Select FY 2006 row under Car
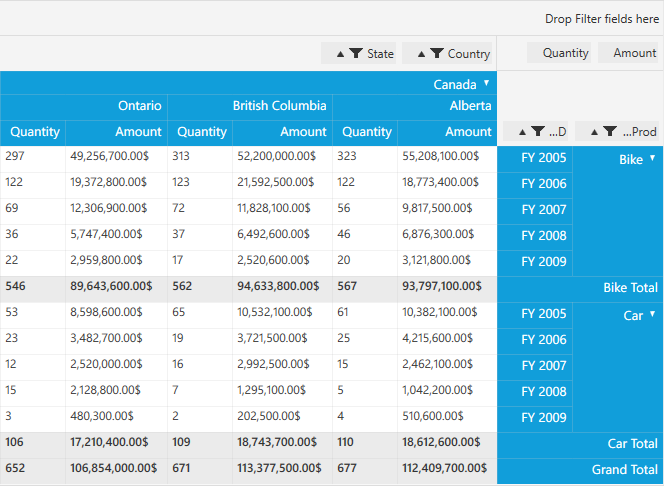 [x=535, y=340]
